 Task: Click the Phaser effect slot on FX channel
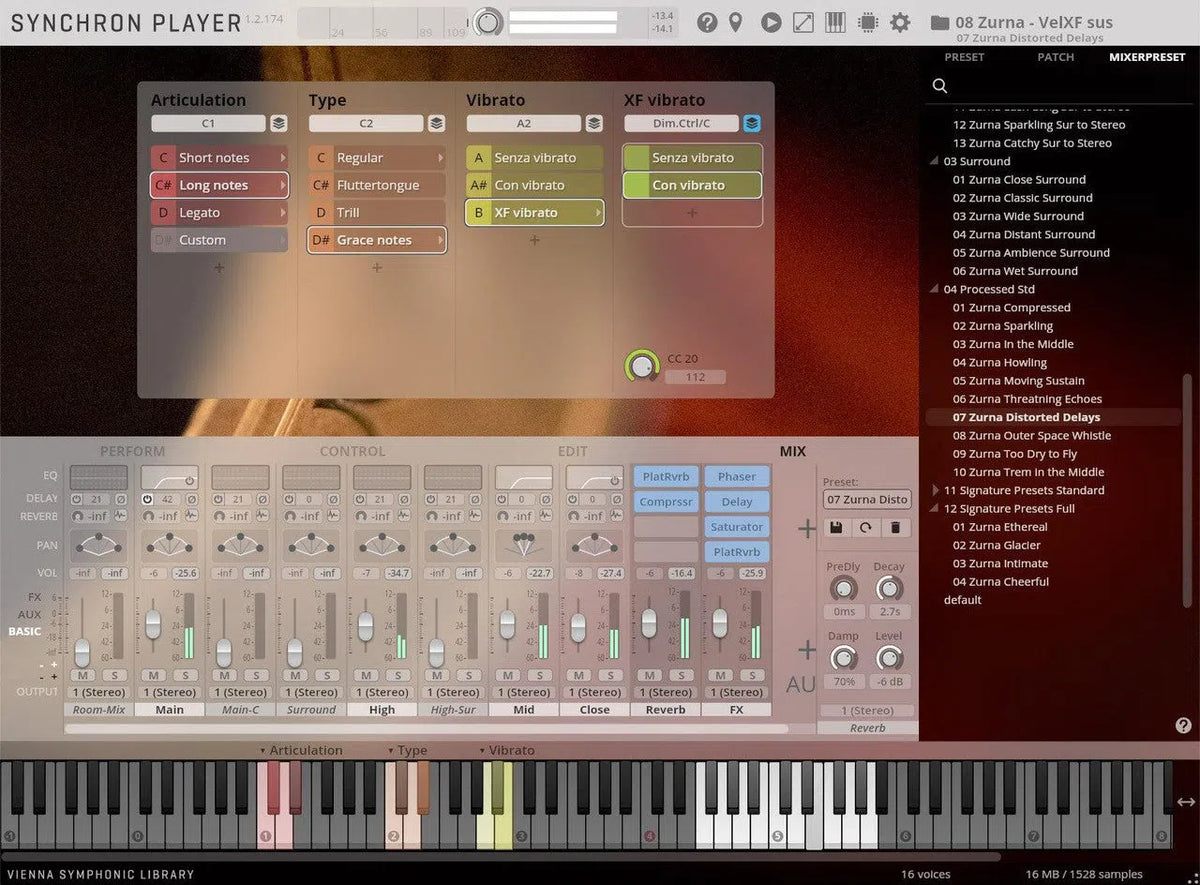pyautogui.click(x=737, y=477)
